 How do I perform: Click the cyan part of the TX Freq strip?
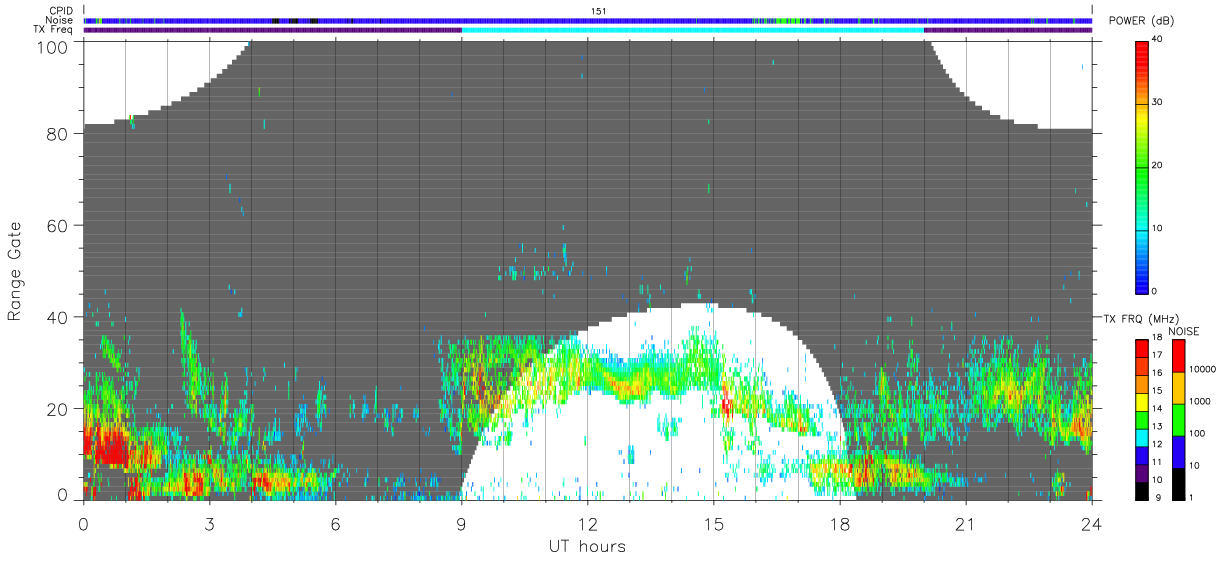tap(693, 30)
